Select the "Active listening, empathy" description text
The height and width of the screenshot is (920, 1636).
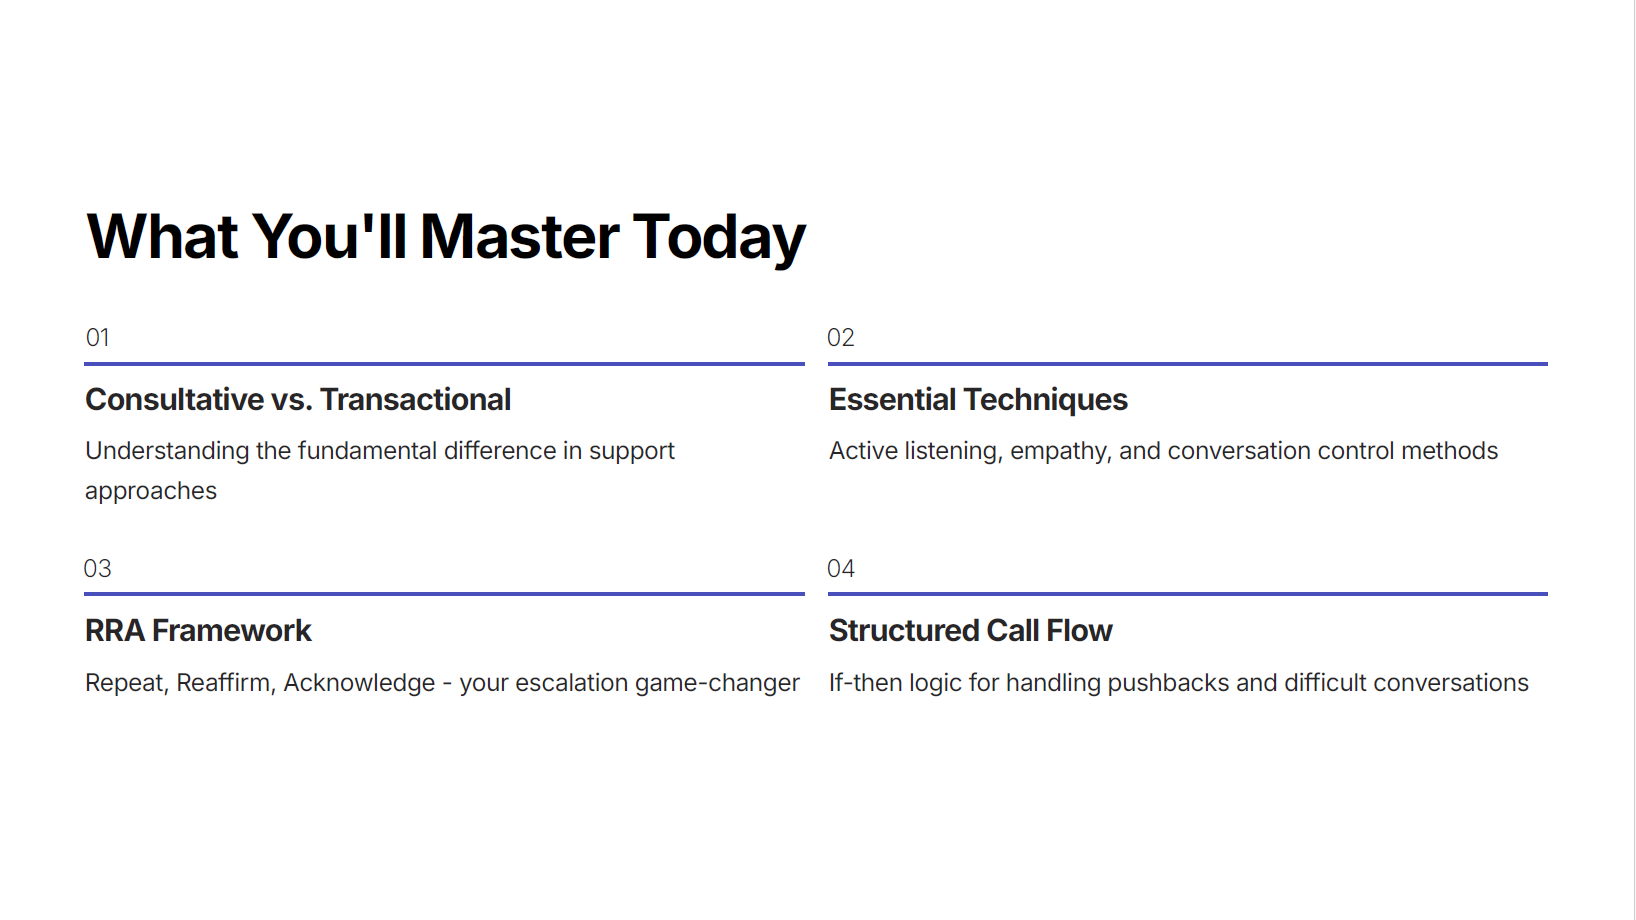tap(1163, 451)
